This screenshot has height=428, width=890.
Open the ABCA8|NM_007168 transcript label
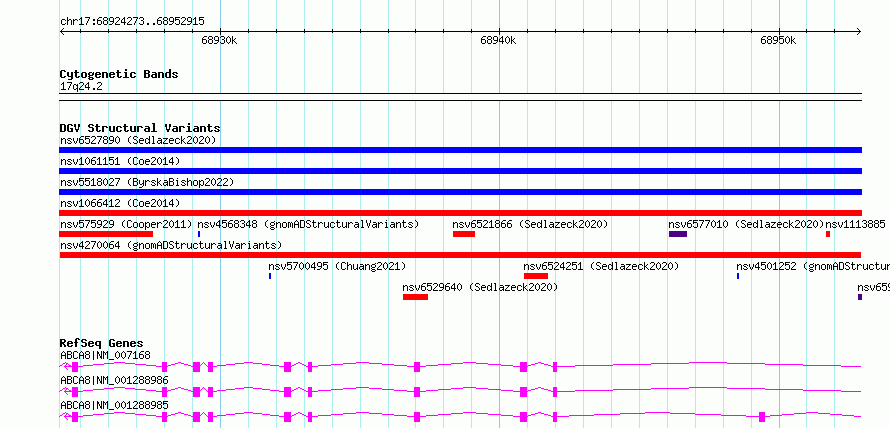(106, 355)
